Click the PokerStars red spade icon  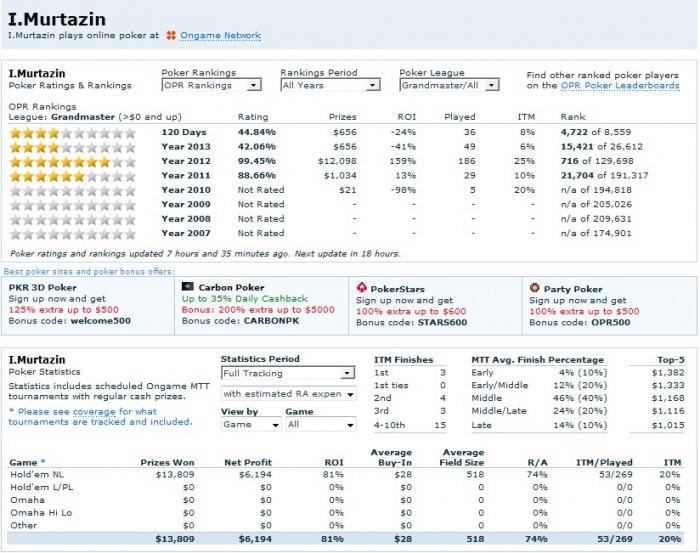[x=362, y=287]
